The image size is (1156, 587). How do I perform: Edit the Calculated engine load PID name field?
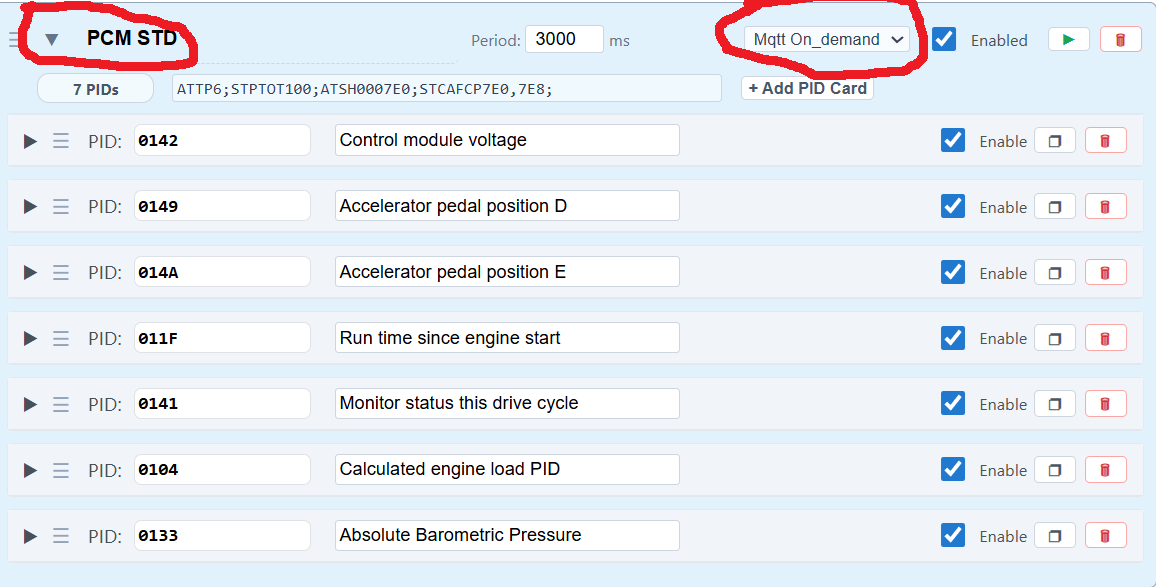coord(507,469)
